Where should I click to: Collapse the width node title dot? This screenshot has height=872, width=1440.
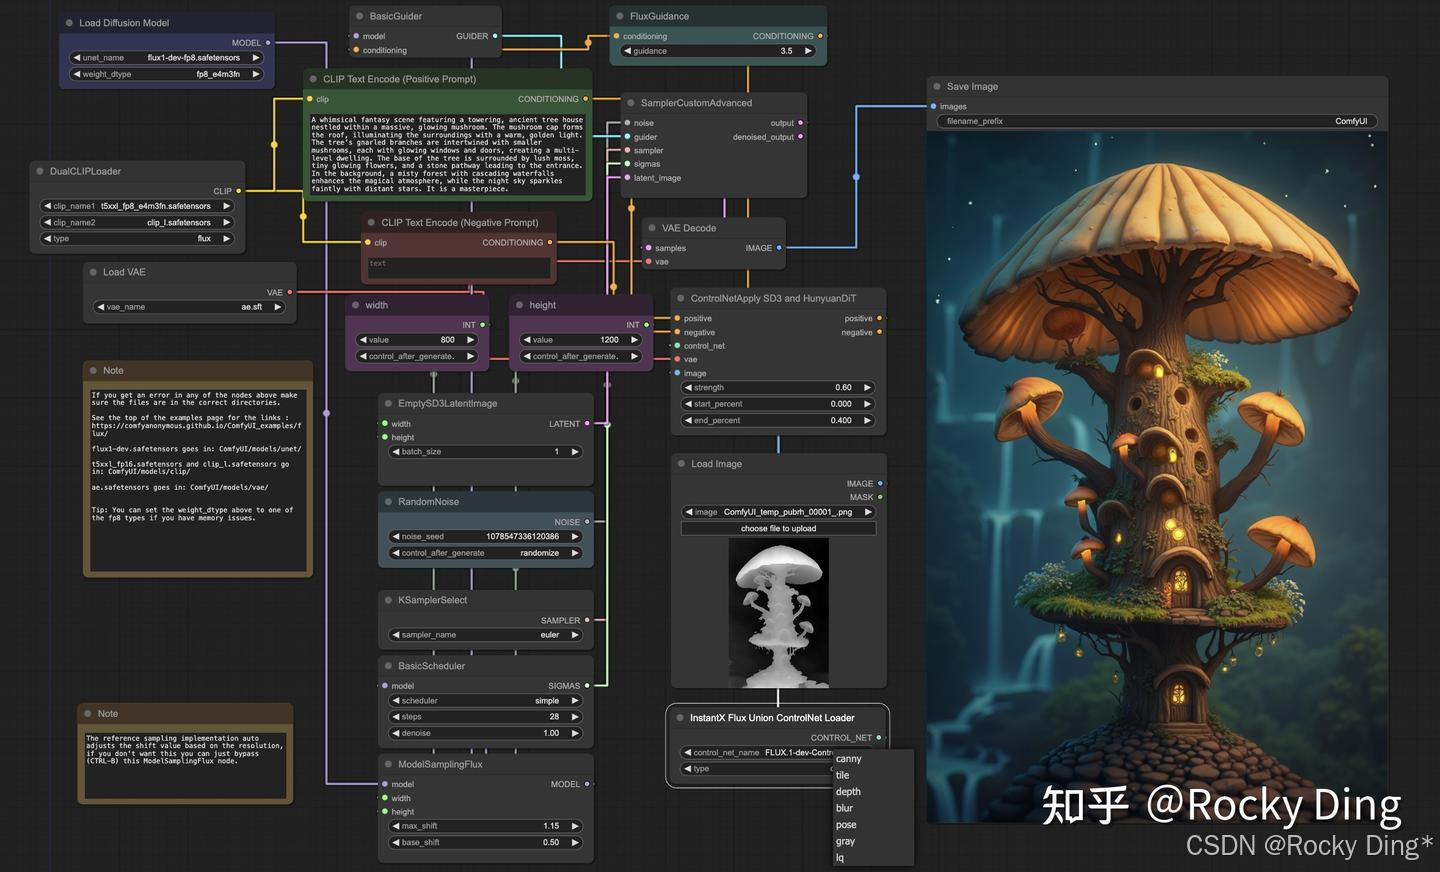(x=355, y=305)
